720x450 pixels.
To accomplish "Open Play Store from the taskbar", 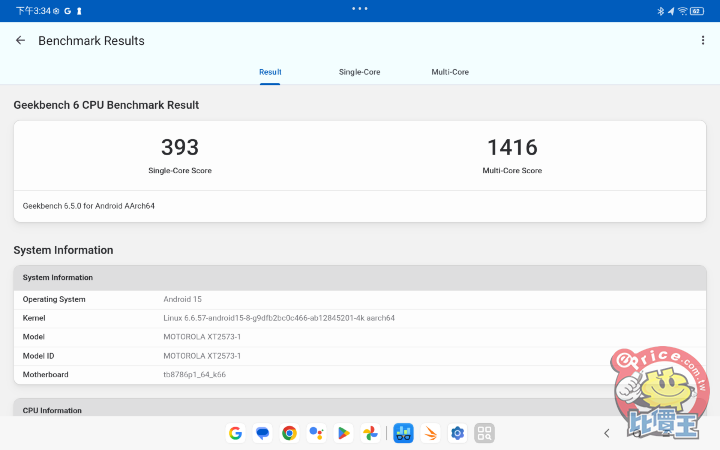I will [x=343, y=433].
